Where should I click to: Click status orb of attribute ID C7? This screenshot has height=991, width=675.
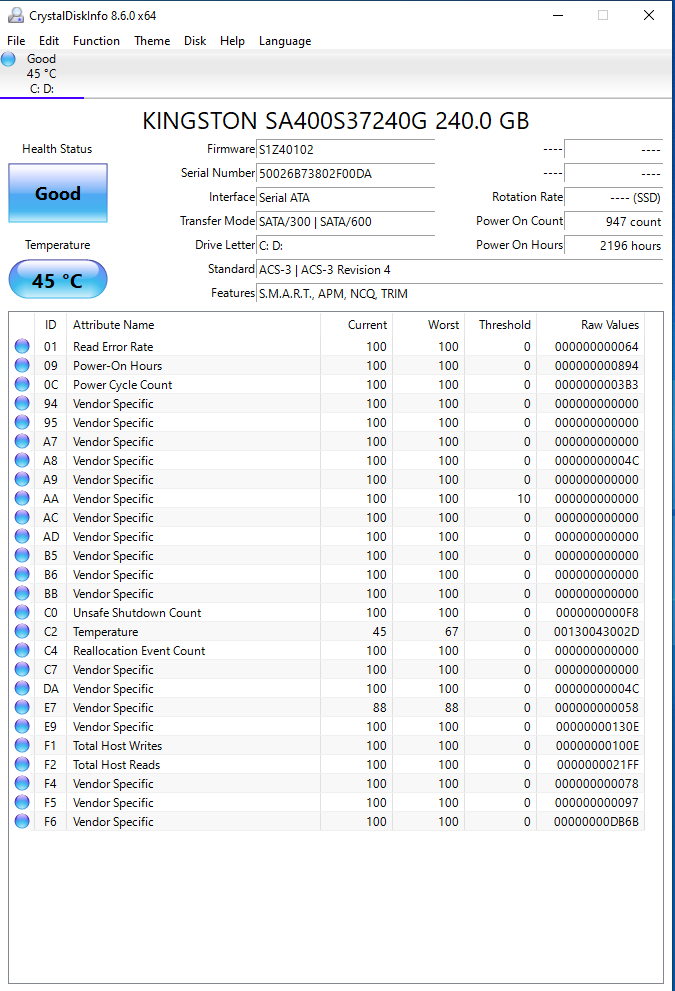pyautogui.click(x=22, y=669)
